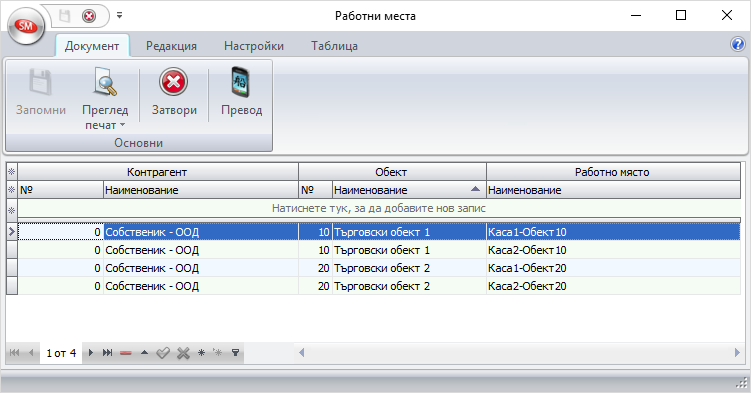Click the column chooser asterisk beside № header
This screenshot has height=393, width=751.
coord(11,190)
